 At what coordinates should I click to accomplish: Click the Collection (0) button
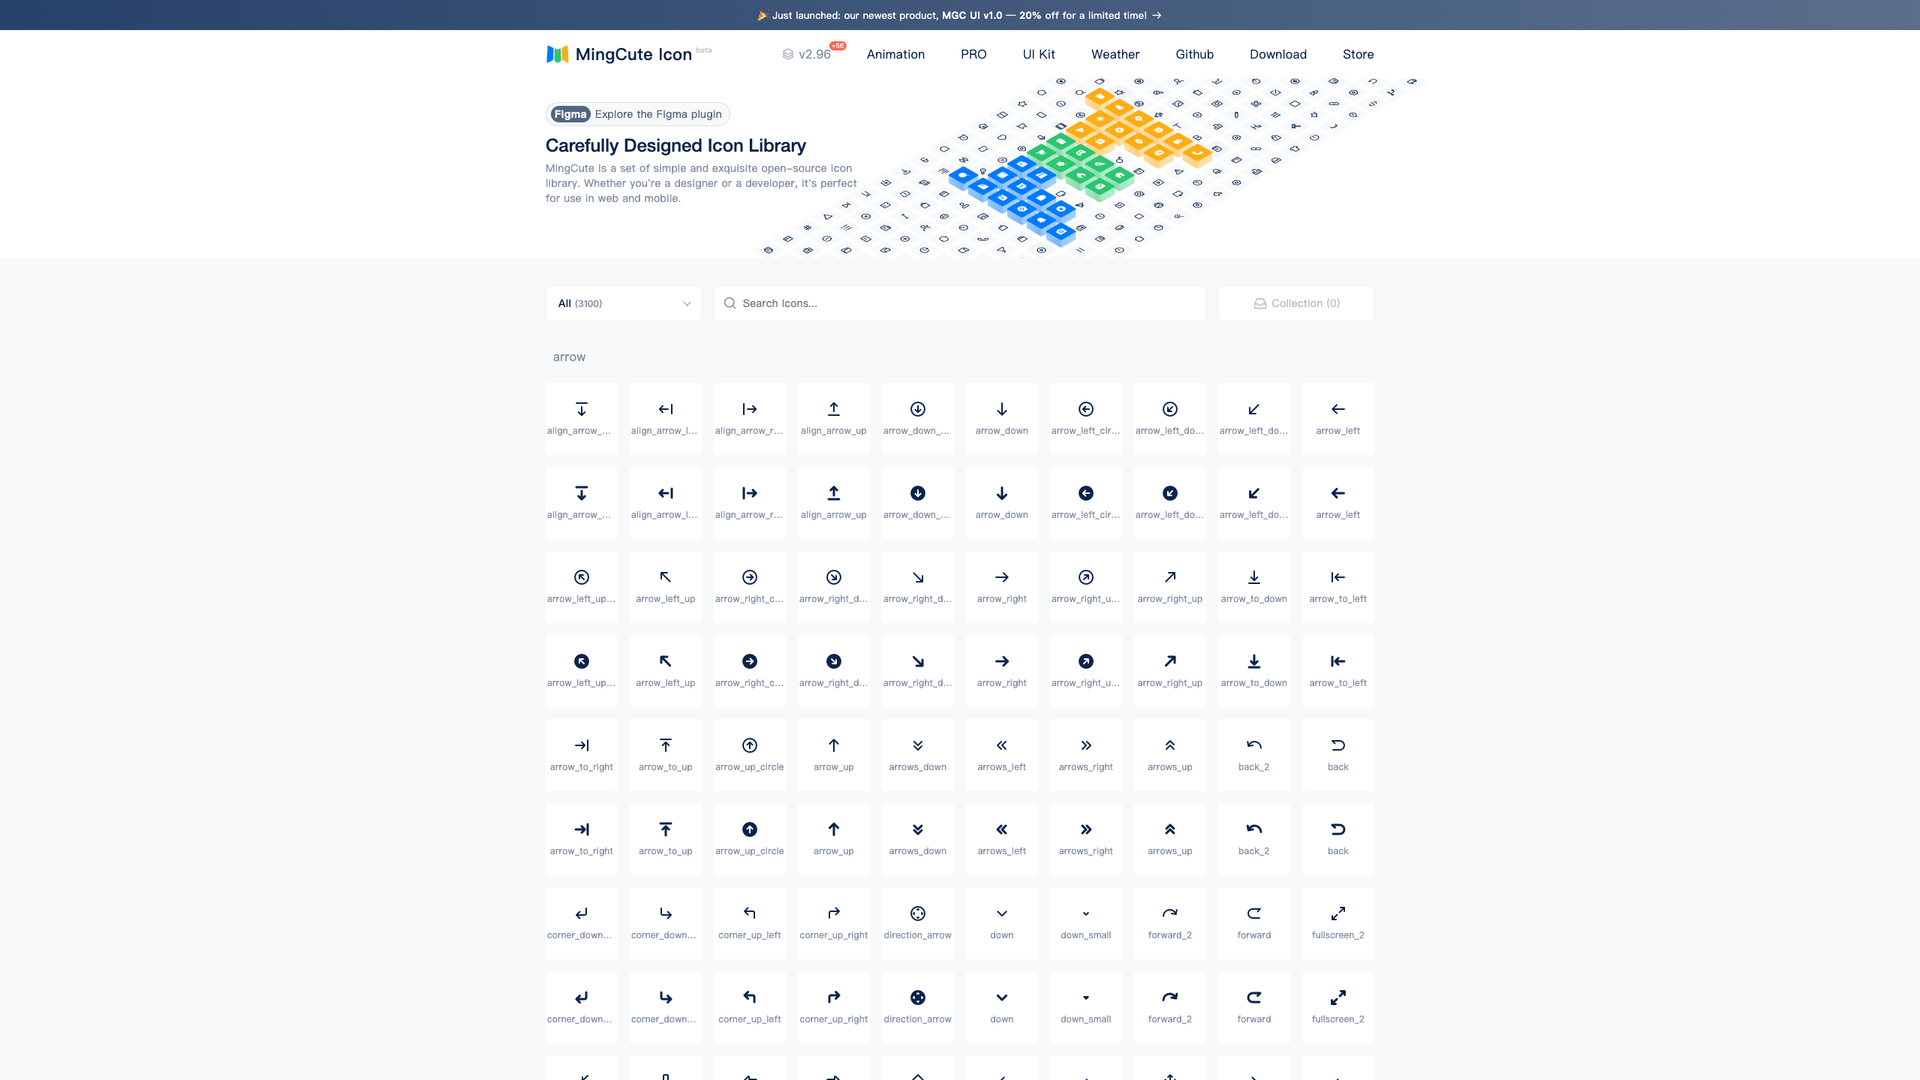click(x=1295, y=303)
